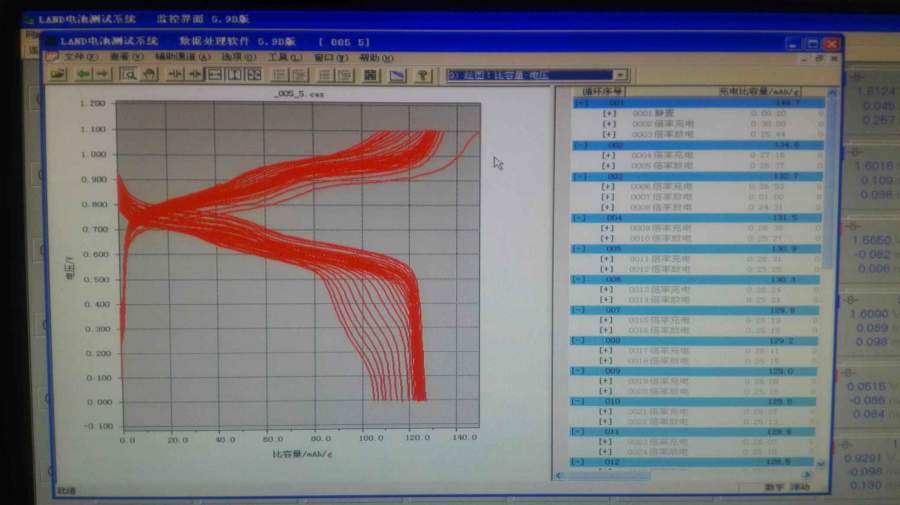Open the 选项 (Options) menu

(238, 57)
